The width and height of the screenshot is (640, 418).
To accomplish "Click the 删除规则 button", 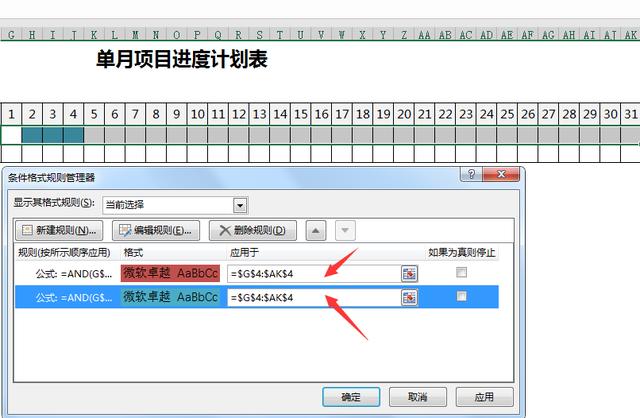I will click(x=253, y=231).
